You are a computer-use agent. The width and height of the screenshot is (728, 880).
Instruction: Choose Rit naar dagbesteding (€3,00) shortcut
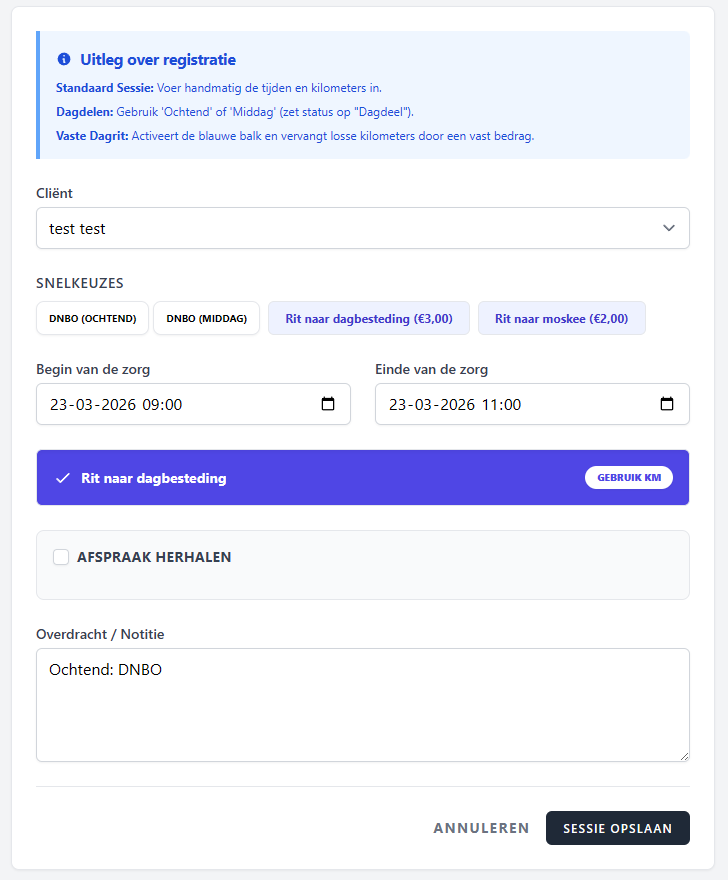[x=369, y=318]
